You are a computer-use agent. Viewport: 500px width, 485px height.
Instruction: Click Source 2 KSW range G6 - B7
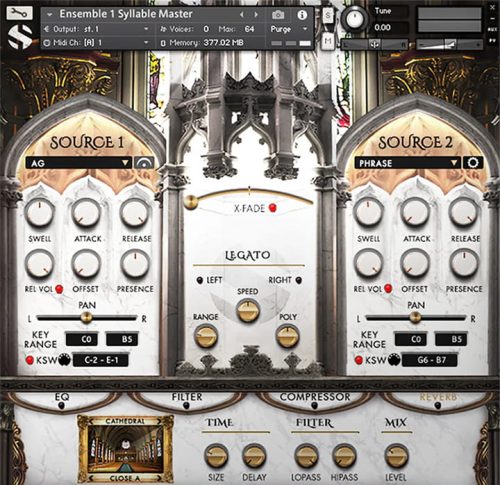click(x=430, y=360)
